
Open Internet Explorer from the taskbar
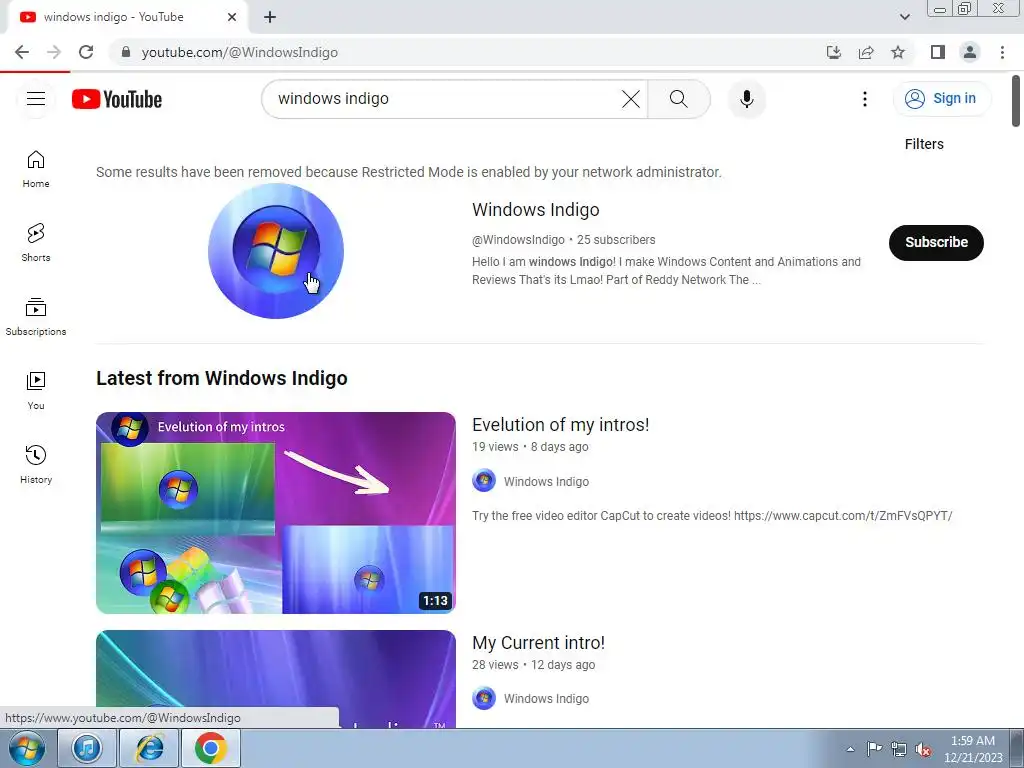pyautogui.click(x=149, y=748)
